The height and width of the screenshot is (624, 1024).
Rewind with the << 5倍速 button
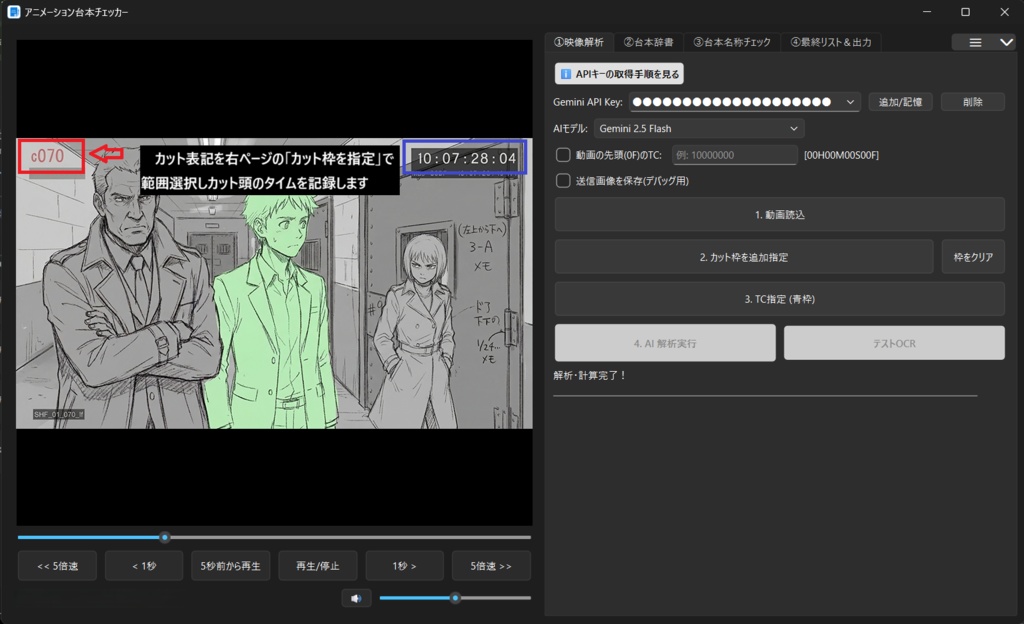pyautogui.click(x=57, y=566)
